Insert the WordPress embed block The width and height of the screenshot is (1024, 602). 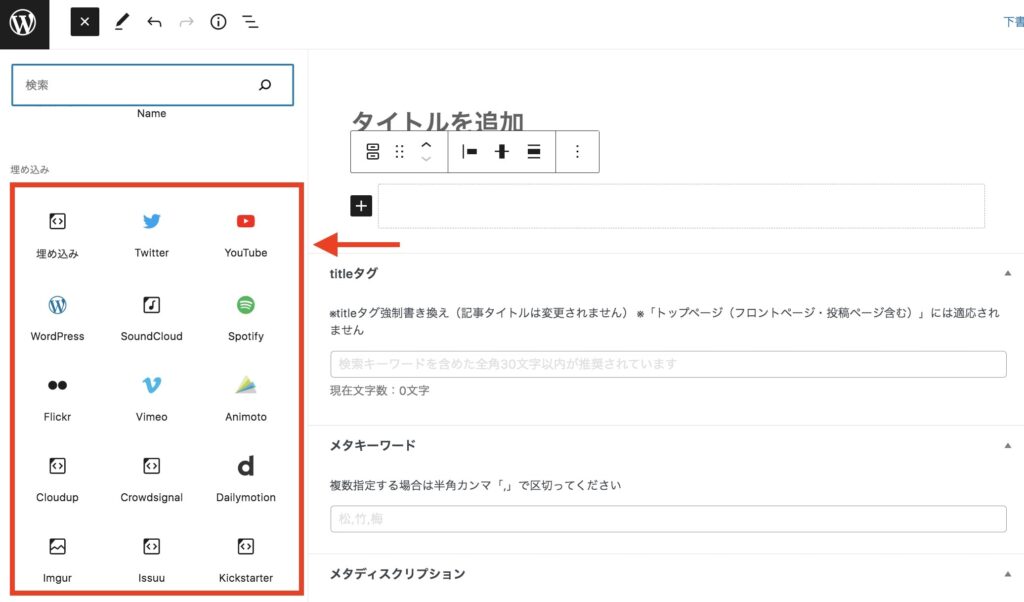57,318
